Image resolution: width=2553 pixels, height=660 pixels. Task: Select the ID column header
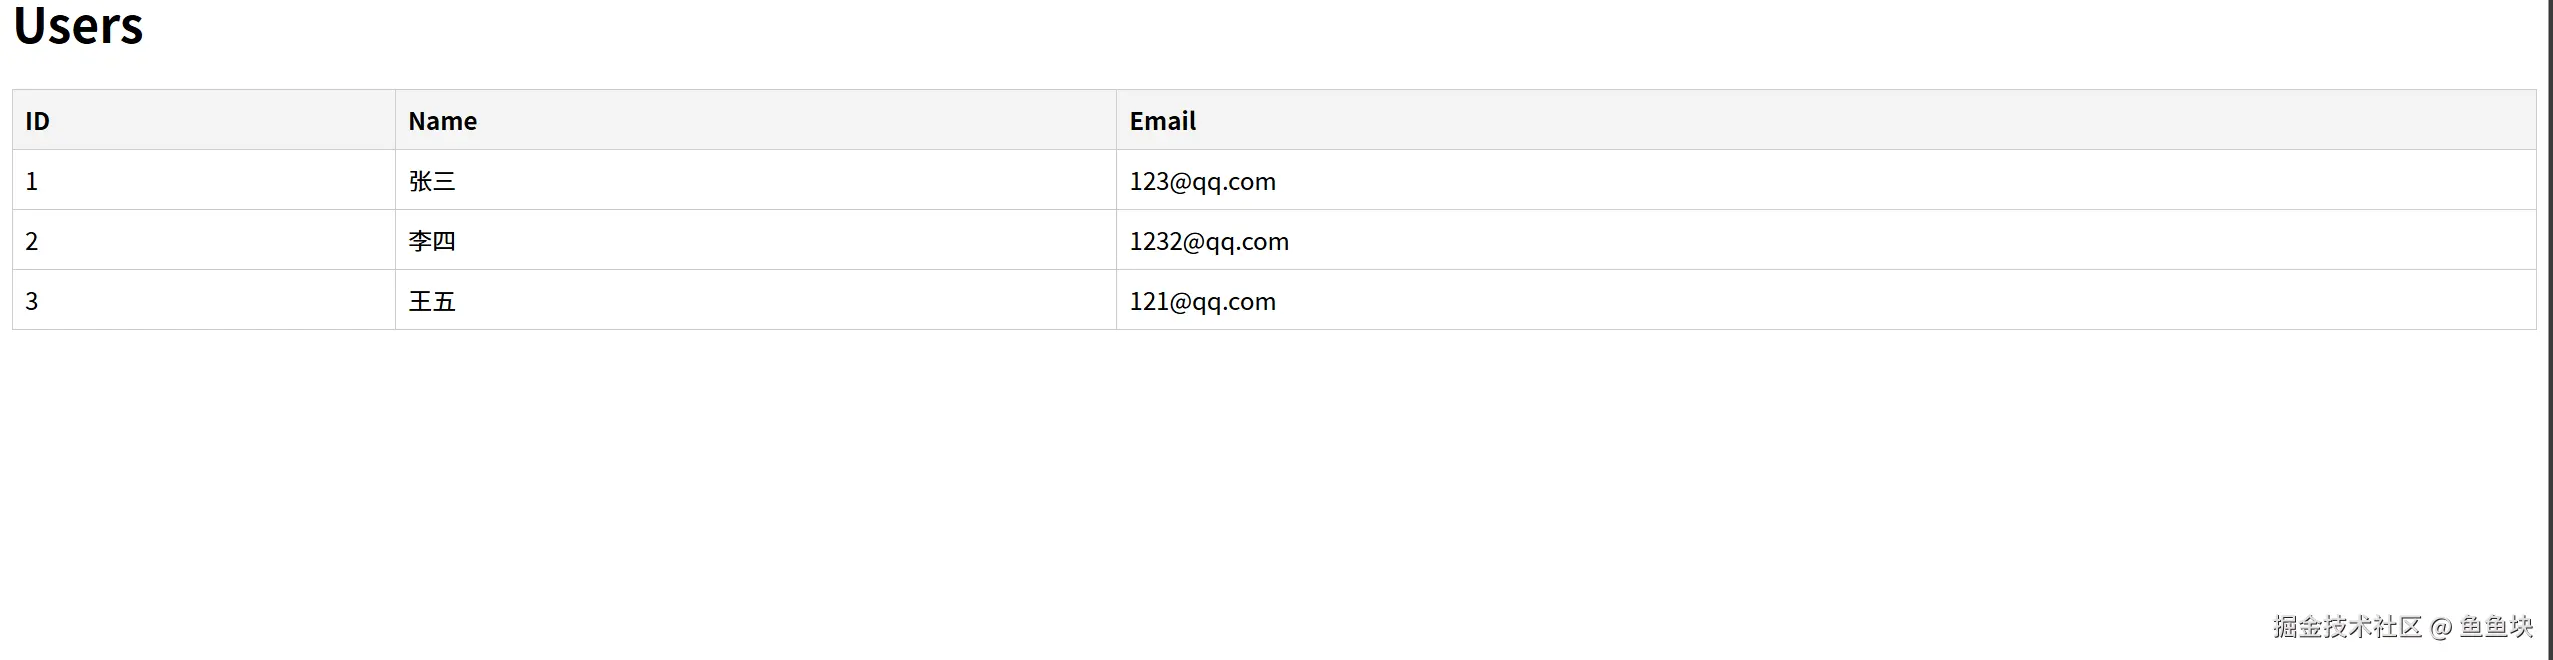tap(37, 121)
